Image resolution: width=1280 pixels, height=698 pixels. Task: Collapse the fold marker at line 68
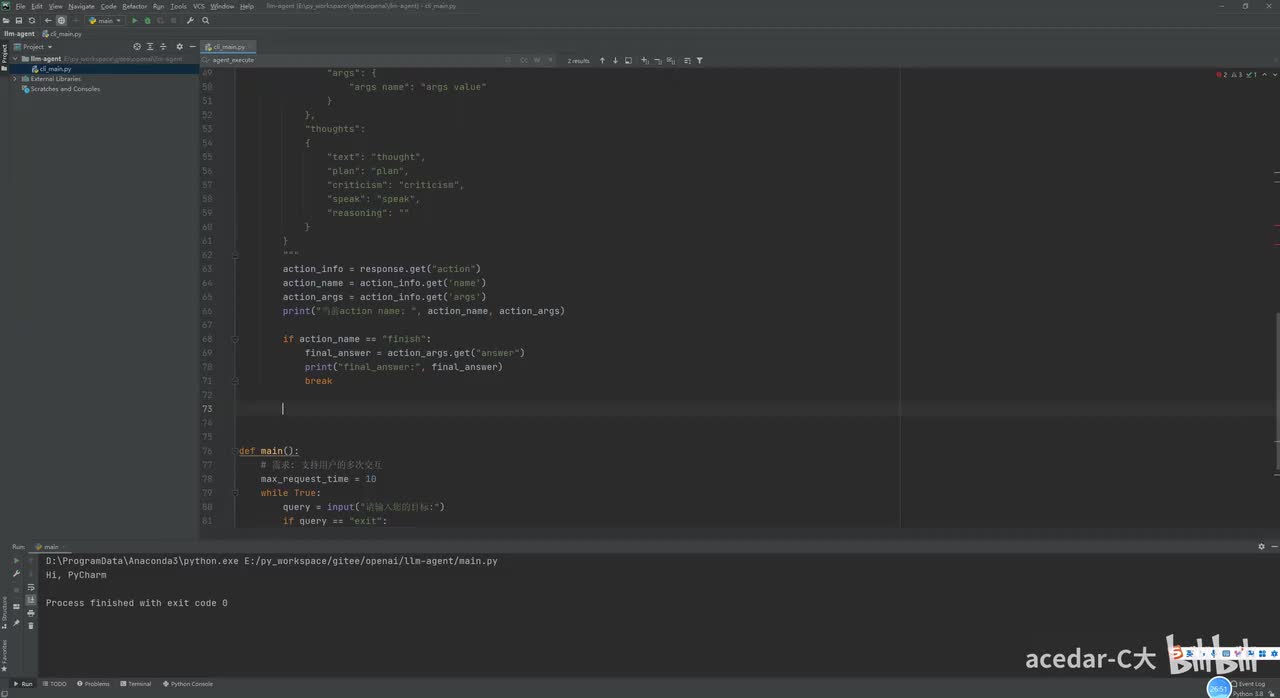(236, 339)
